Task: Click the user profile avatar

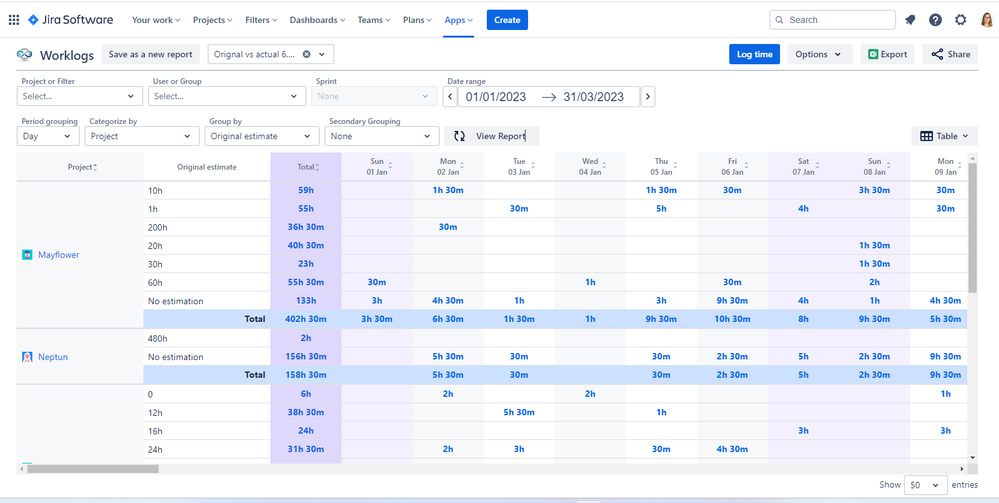Action: click(x=986, y=20)
